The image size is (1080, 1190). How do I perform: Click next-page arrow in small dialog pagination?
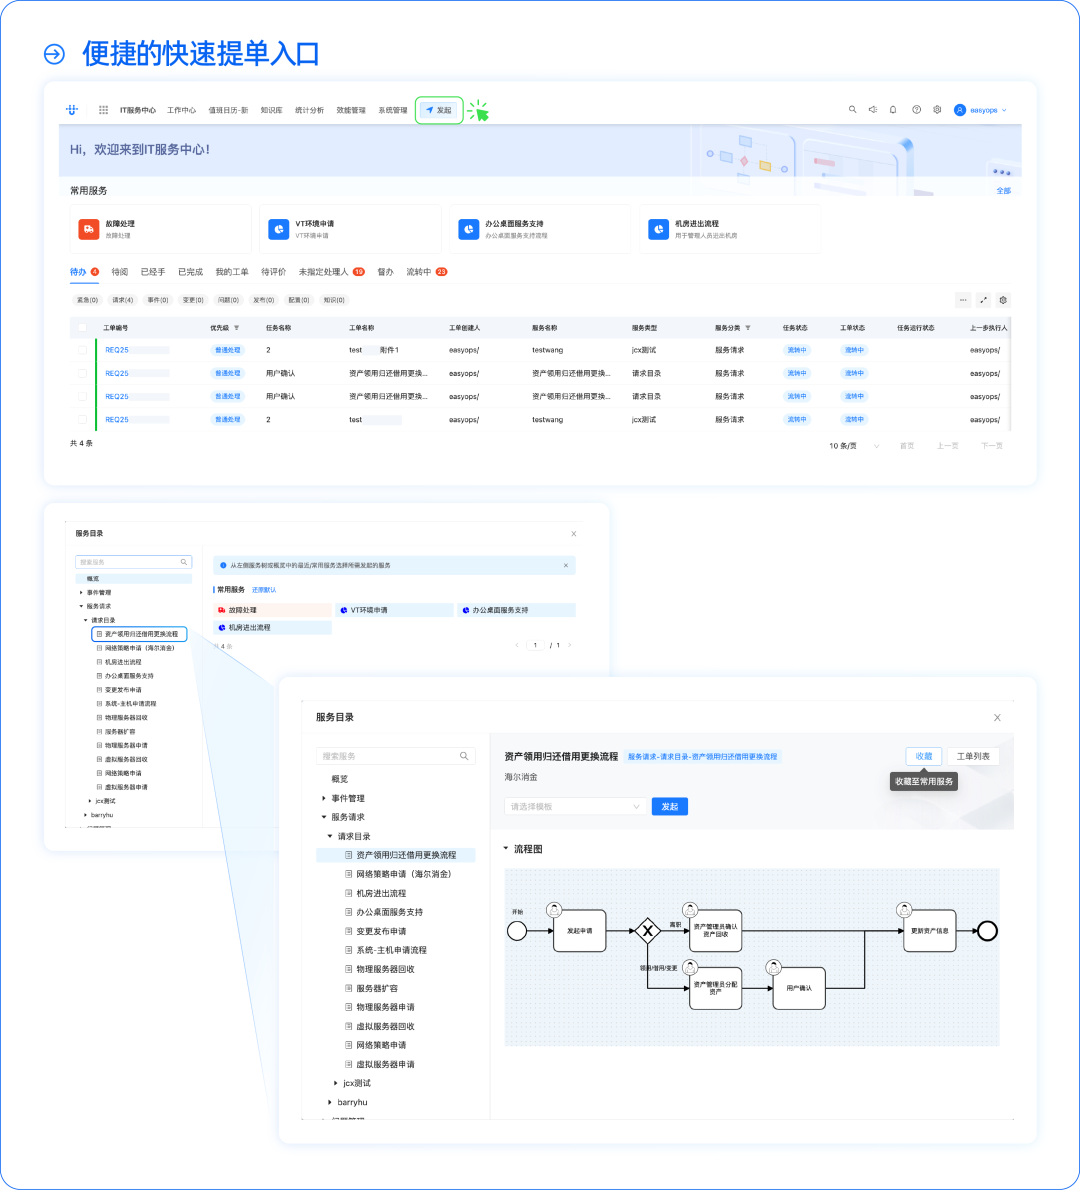[570, 645]
